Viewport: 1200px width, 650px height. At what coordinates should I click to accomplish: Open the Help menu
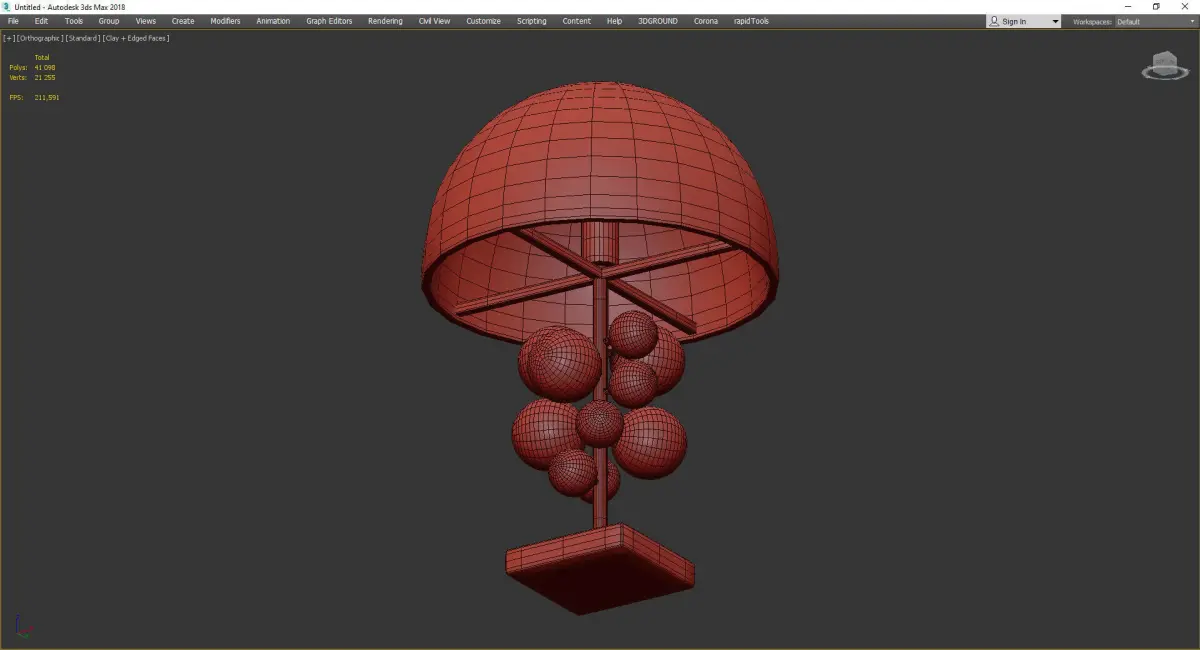[x=614, y=21]
